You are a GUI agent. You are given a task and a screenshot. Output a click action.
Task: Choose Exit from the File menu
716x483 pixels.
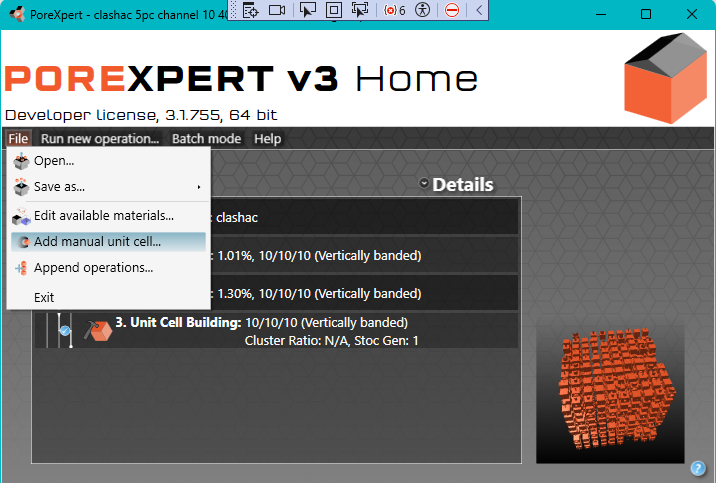click(44, 297)
